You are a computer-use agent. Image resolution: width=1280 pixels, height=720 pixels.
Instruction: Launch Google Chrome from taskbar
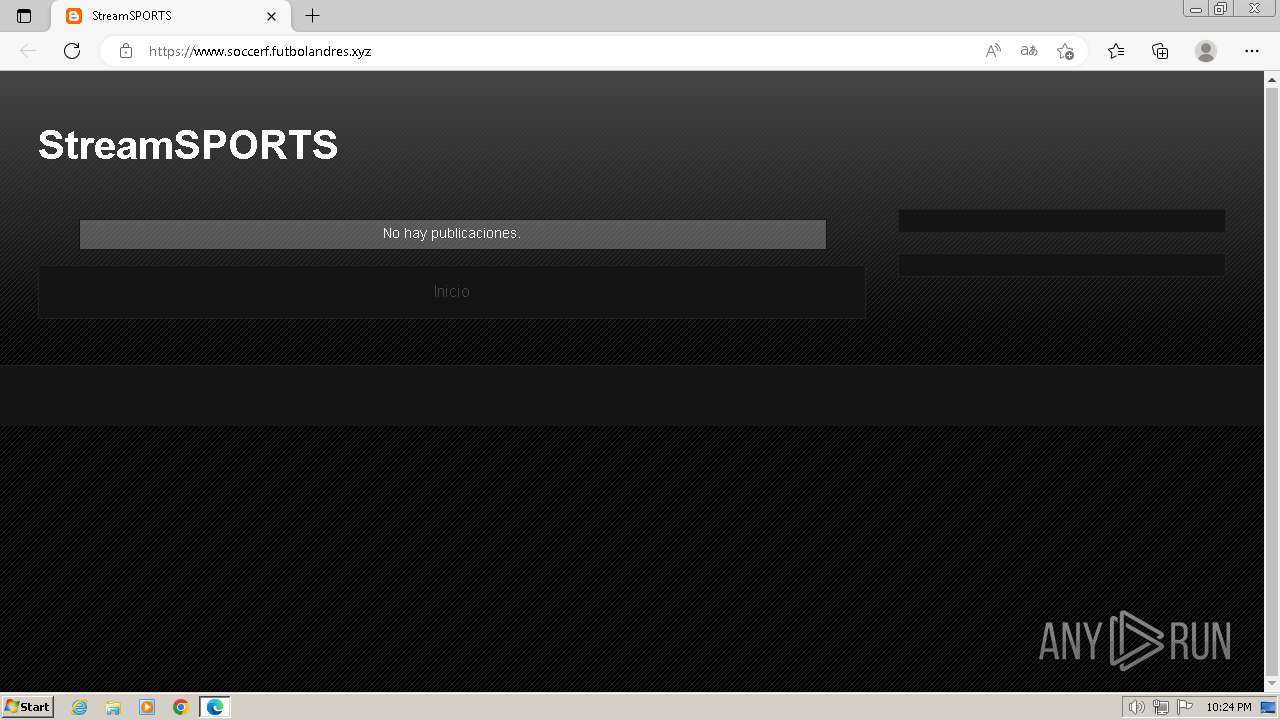click(181, 707)
